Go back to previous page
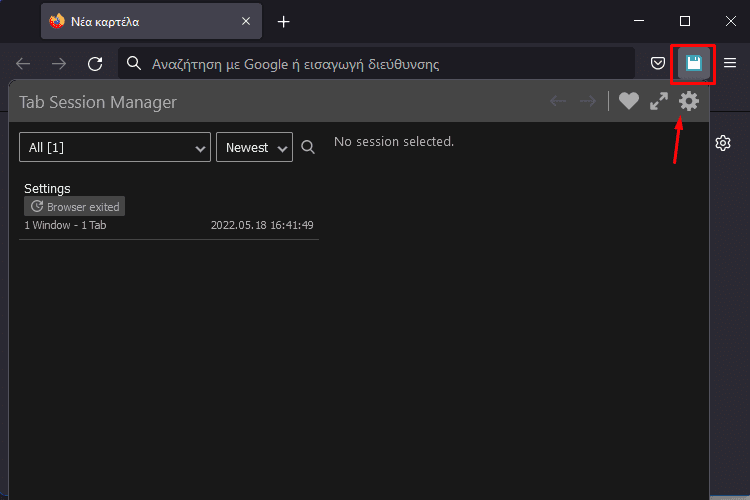The height and width of the screenshot is (500, 750). click(x=23, y=64)
